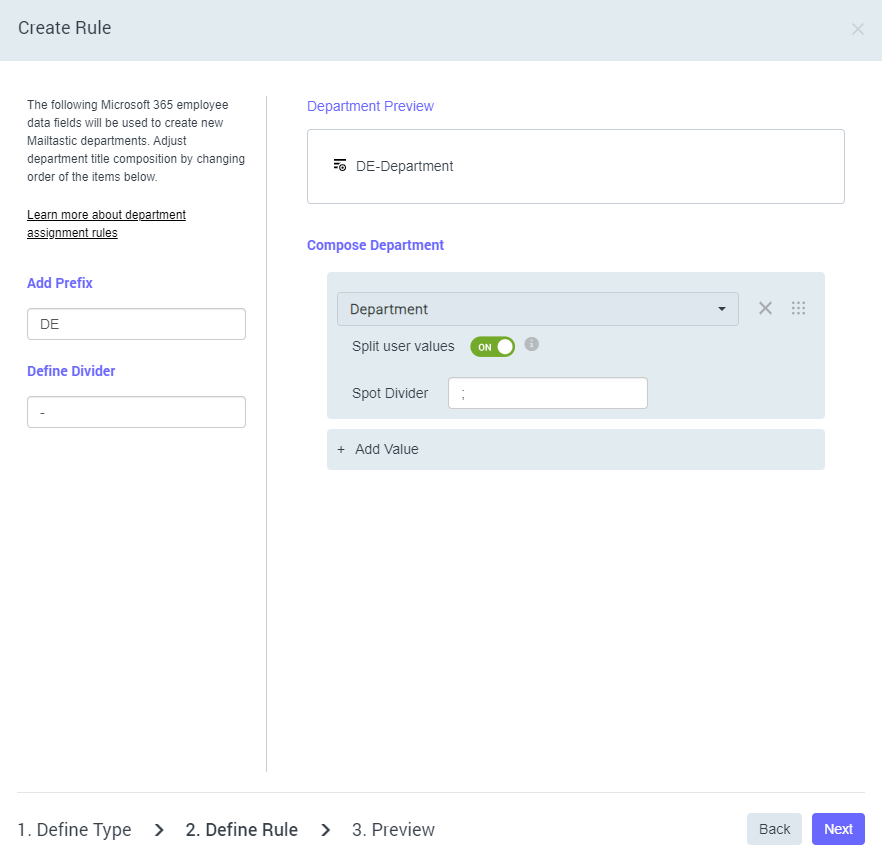Edit the Spot Divider text box
This screenshot has height=860, width=882.
click(x=547, y=393)
